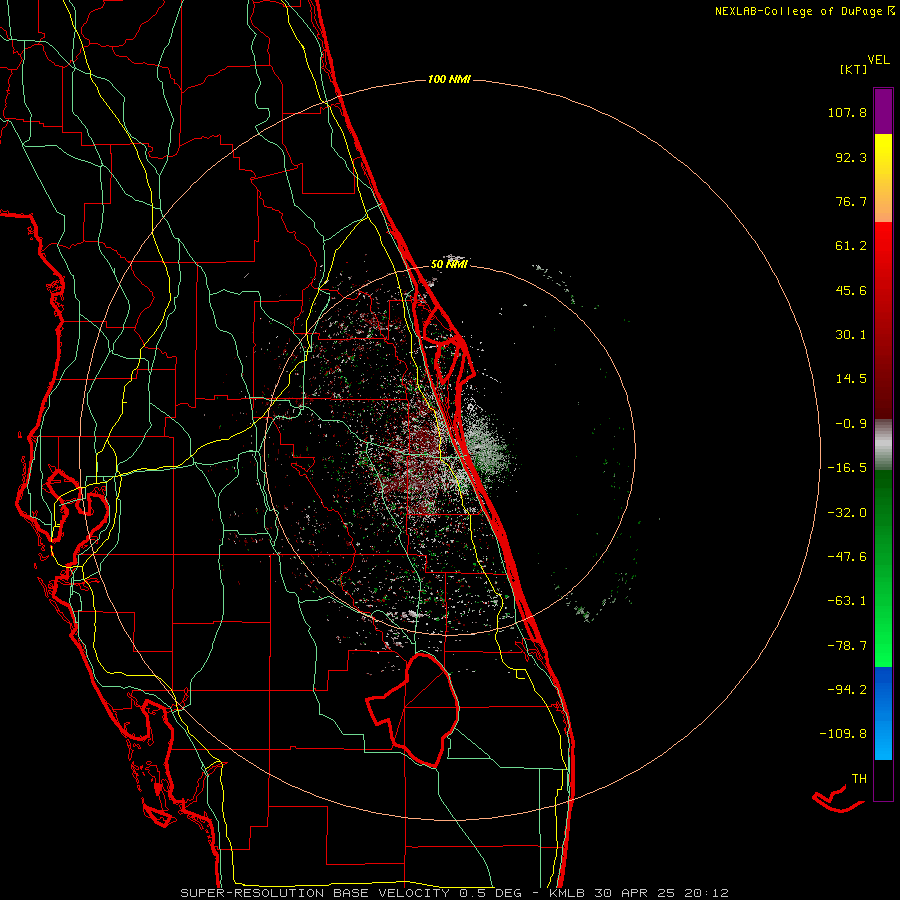The width and height of the screenshot is (900, 900).
Task: Click the 76.7 scale value
Action: tap(851, 201)
